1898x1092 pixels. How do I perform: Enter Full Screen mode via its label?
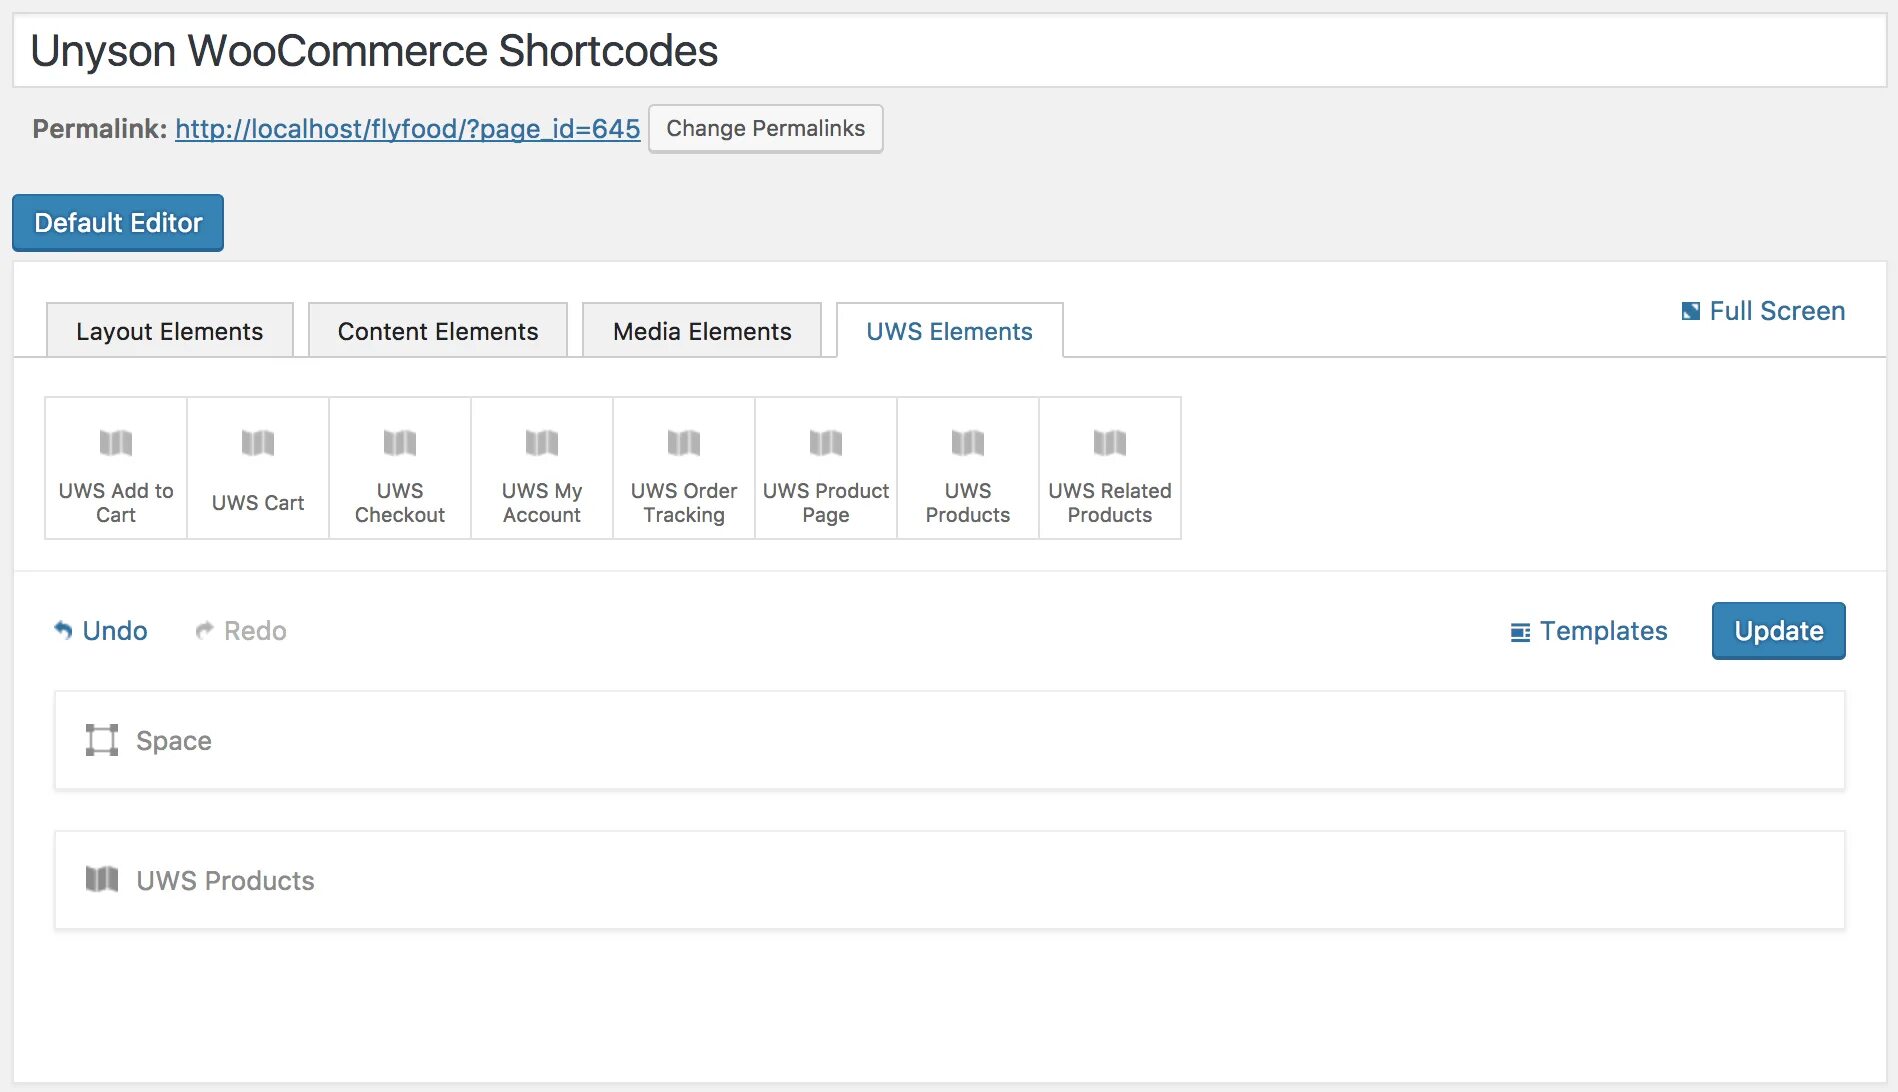(x=1777, y=311)
